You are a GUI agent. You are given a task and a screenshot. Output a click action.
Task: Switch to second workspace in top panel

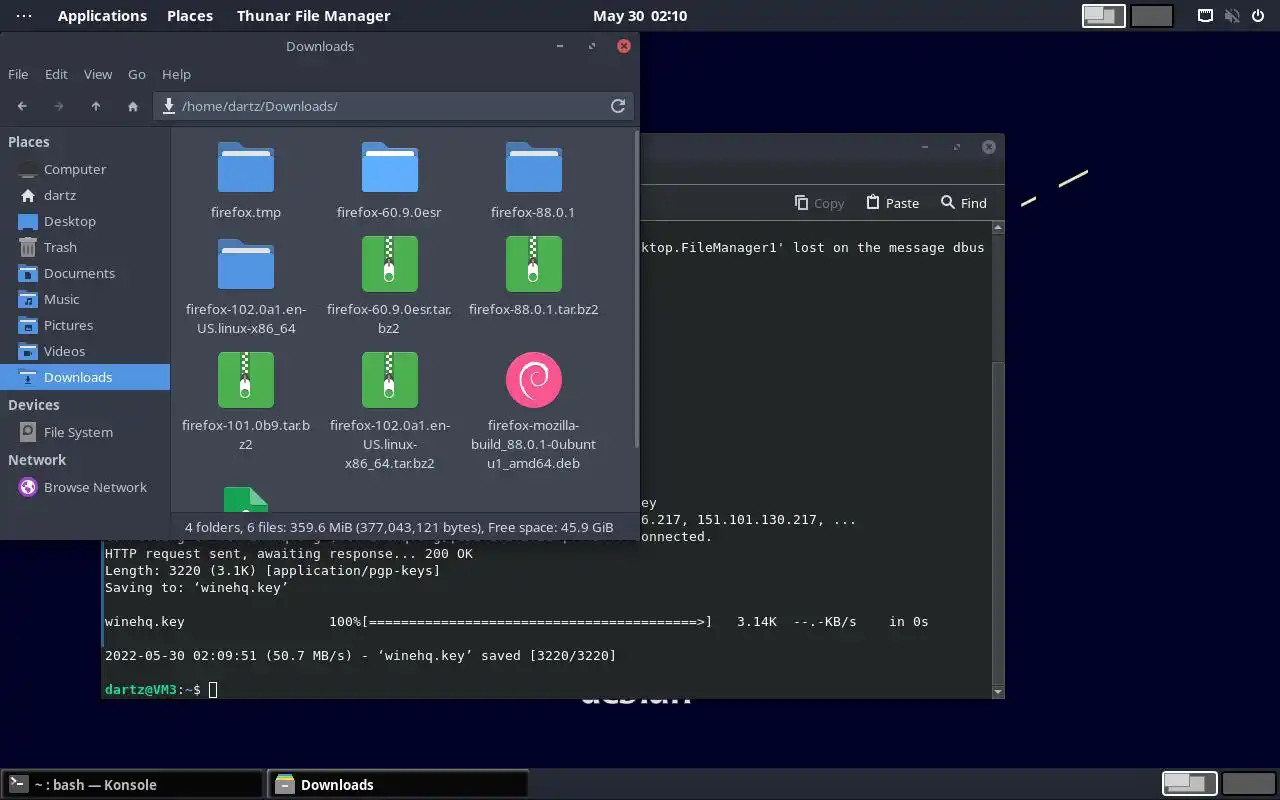coord(1152,15)
